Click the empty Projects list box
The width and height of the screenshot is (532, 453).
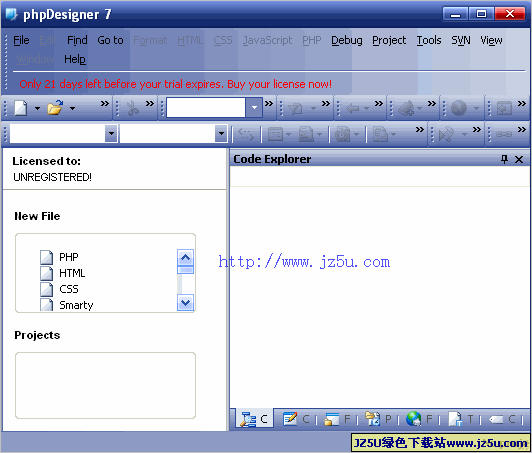[105, 385]
